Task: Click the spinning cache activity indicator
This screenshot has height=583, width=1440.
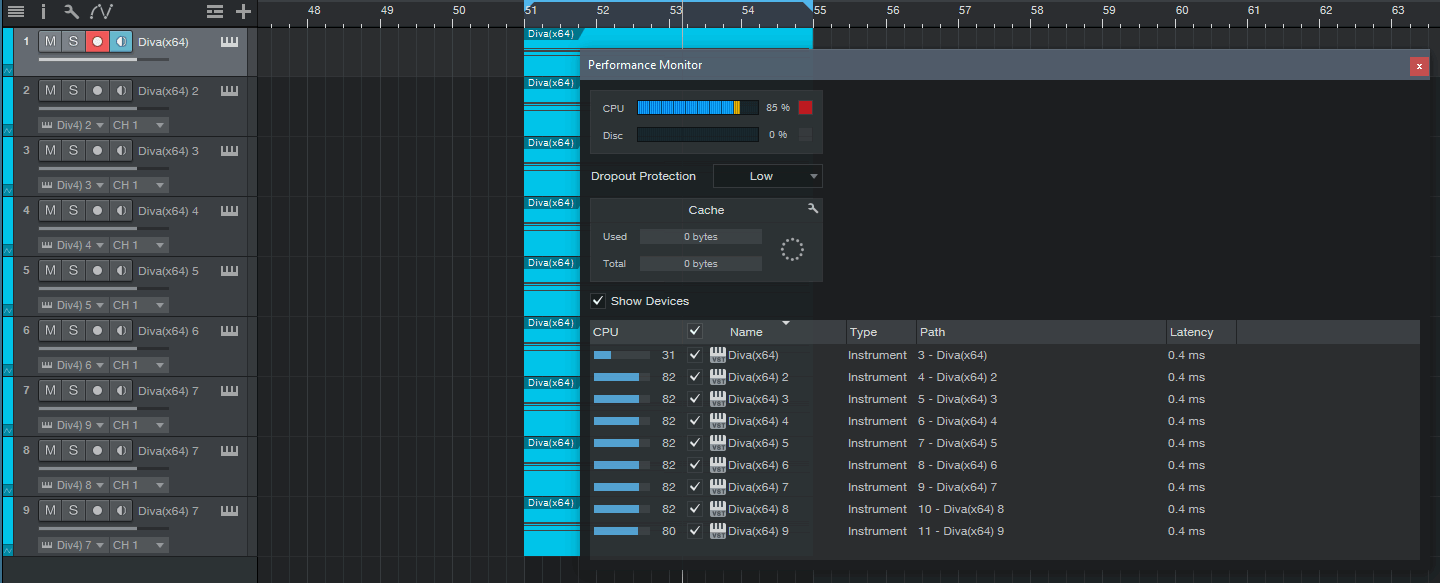Action: point(792,250)
